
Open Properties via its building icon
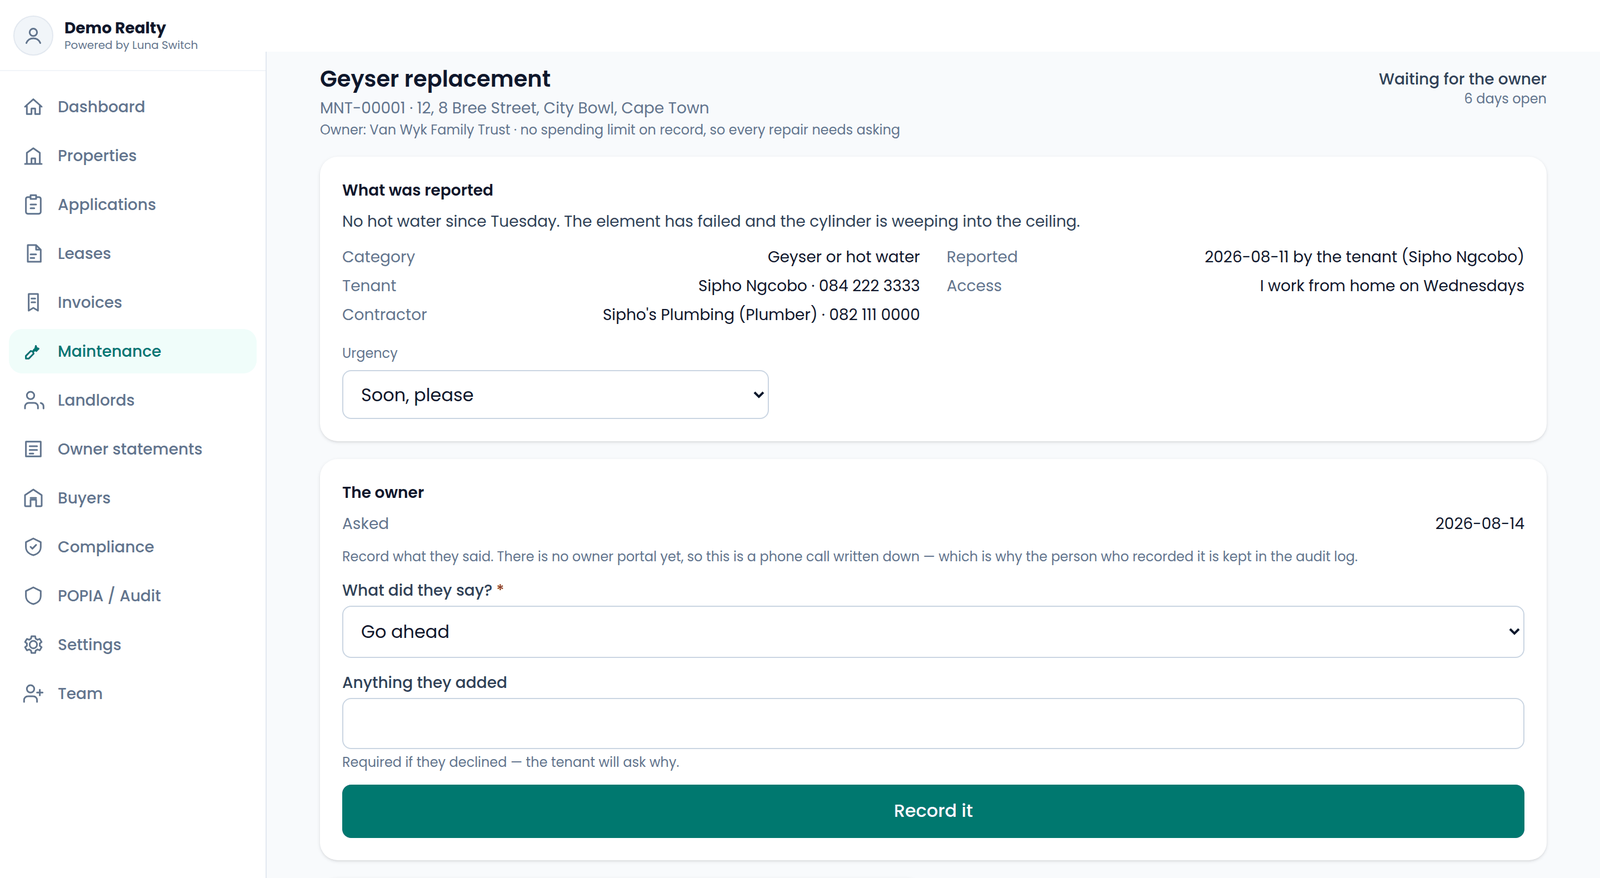[33, 156]
